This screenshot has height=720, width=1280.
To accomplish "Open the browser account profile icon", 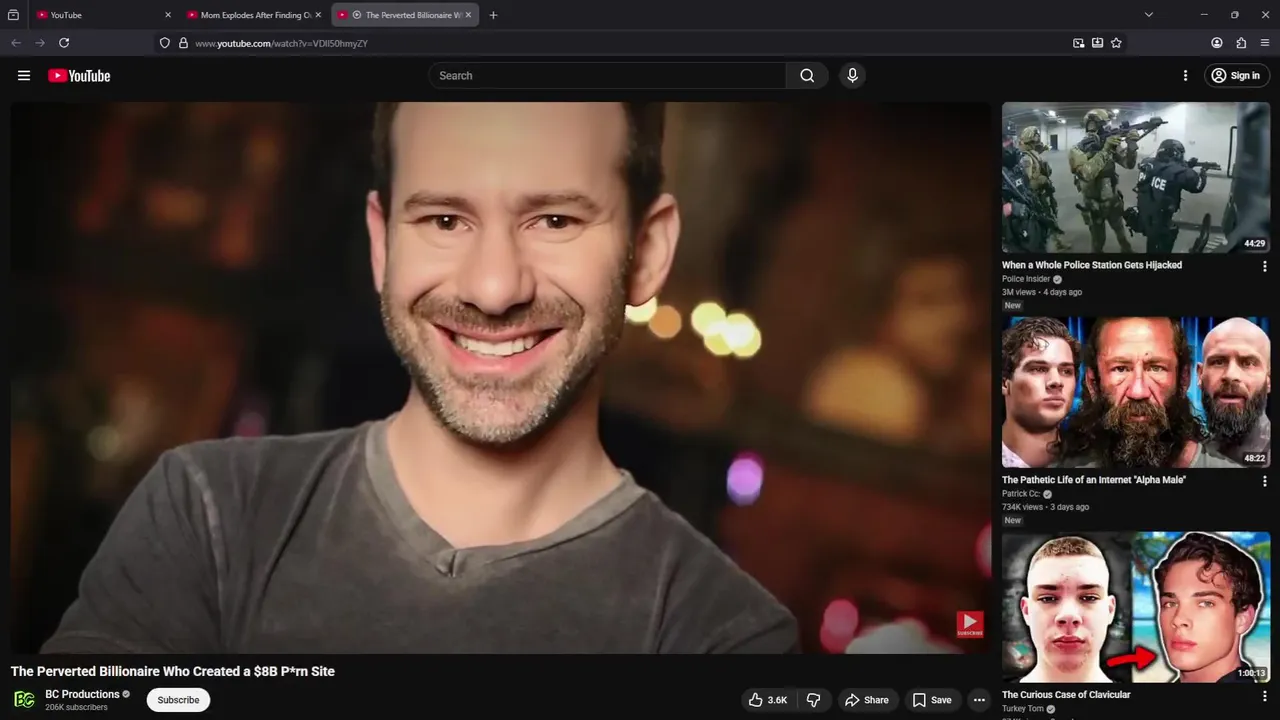I will [x=1217, y=43].
